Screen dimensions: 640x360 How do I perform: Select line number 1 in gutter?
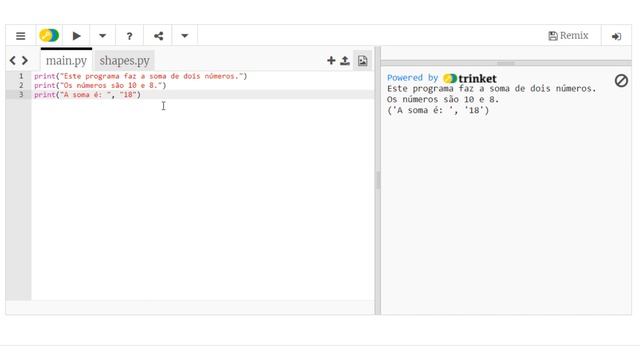(21, 76)
